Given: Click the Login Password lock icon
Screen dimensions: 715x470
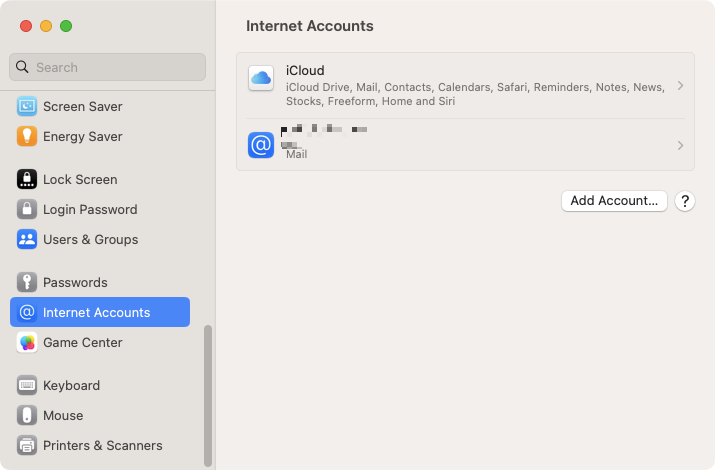Looking at the screenshot, I should point(27,209).
